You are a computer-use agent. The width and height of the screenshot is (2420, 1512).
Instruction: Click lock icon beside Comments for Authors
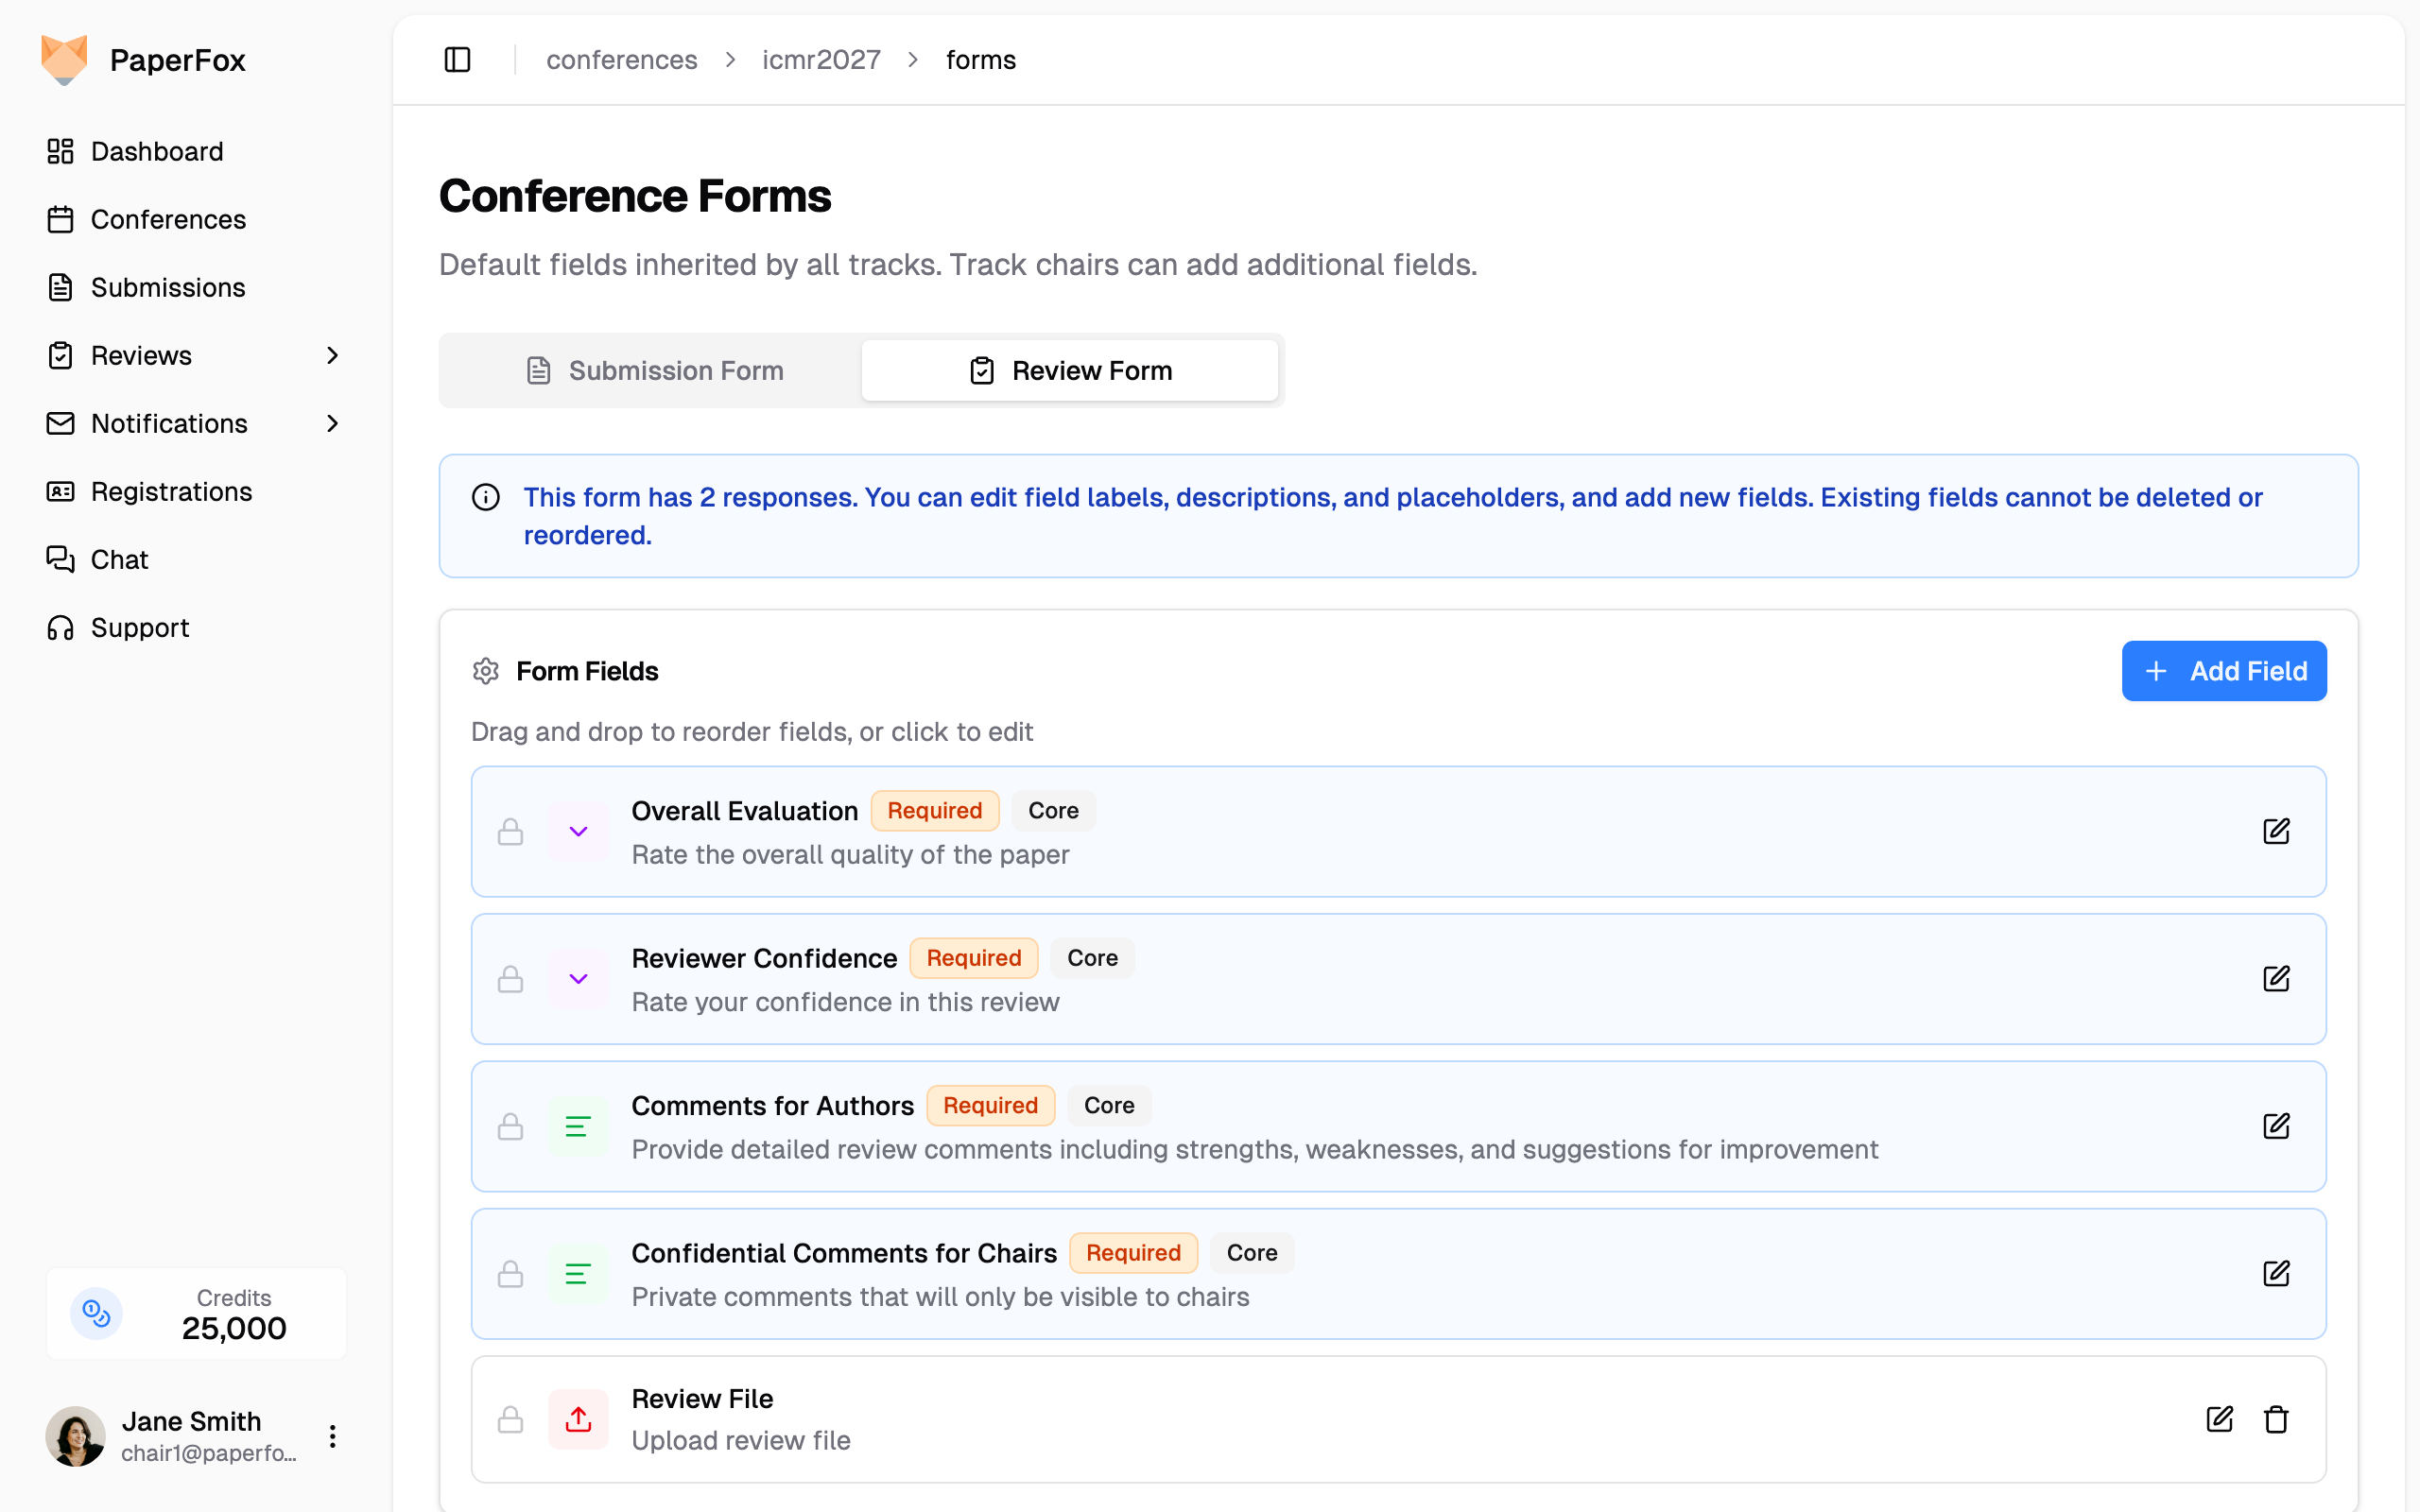click(x=510, y=1126)
